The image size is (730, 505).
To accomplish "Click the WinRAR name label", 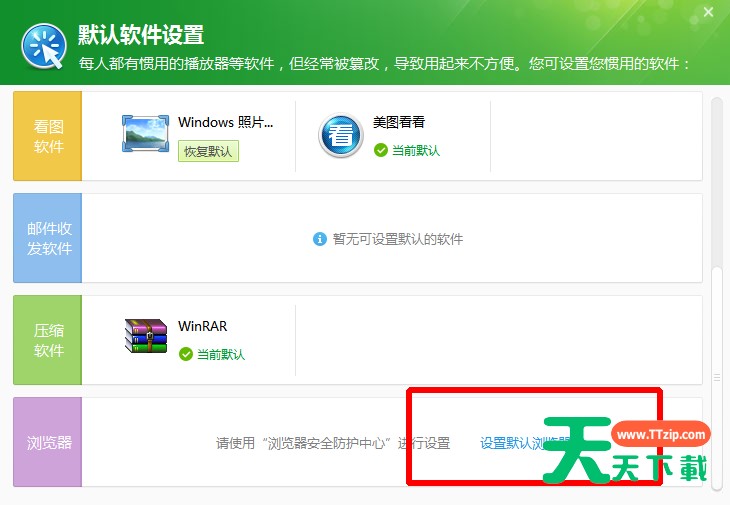I will [203, 326].
